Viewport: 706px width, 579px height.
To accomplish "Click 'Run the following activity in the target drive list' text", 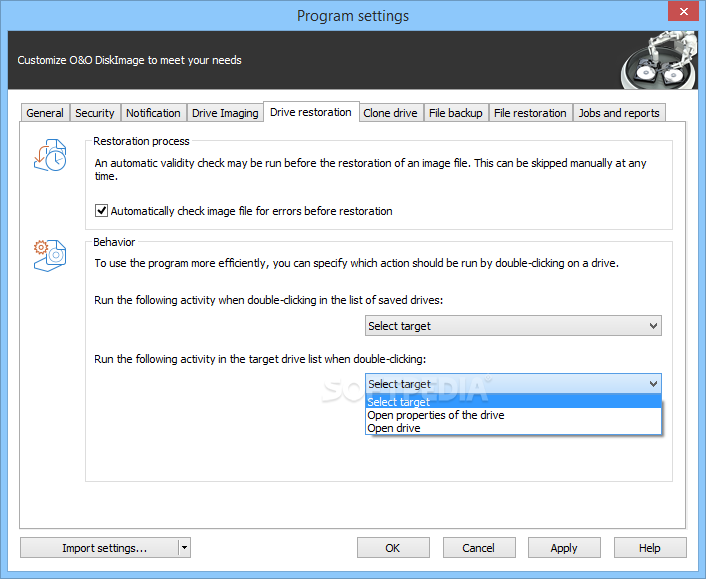I will point(260,359).
